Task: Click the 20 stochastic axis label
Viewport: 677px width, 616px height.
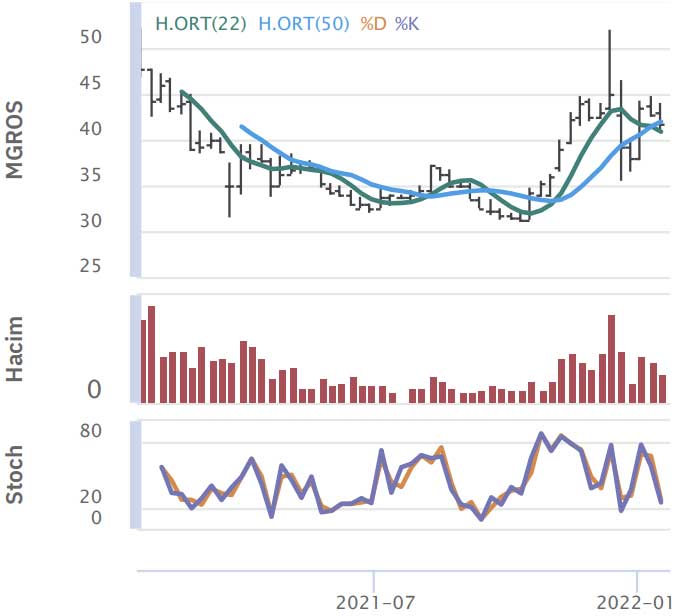Action: (91, 497)
